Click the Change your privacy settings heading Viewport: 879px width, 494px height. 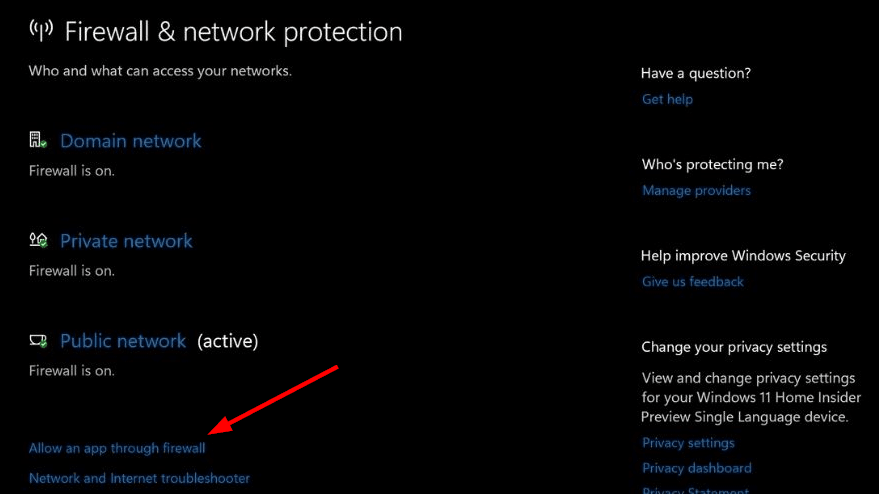pyautogui.click(x=734, y=347)
